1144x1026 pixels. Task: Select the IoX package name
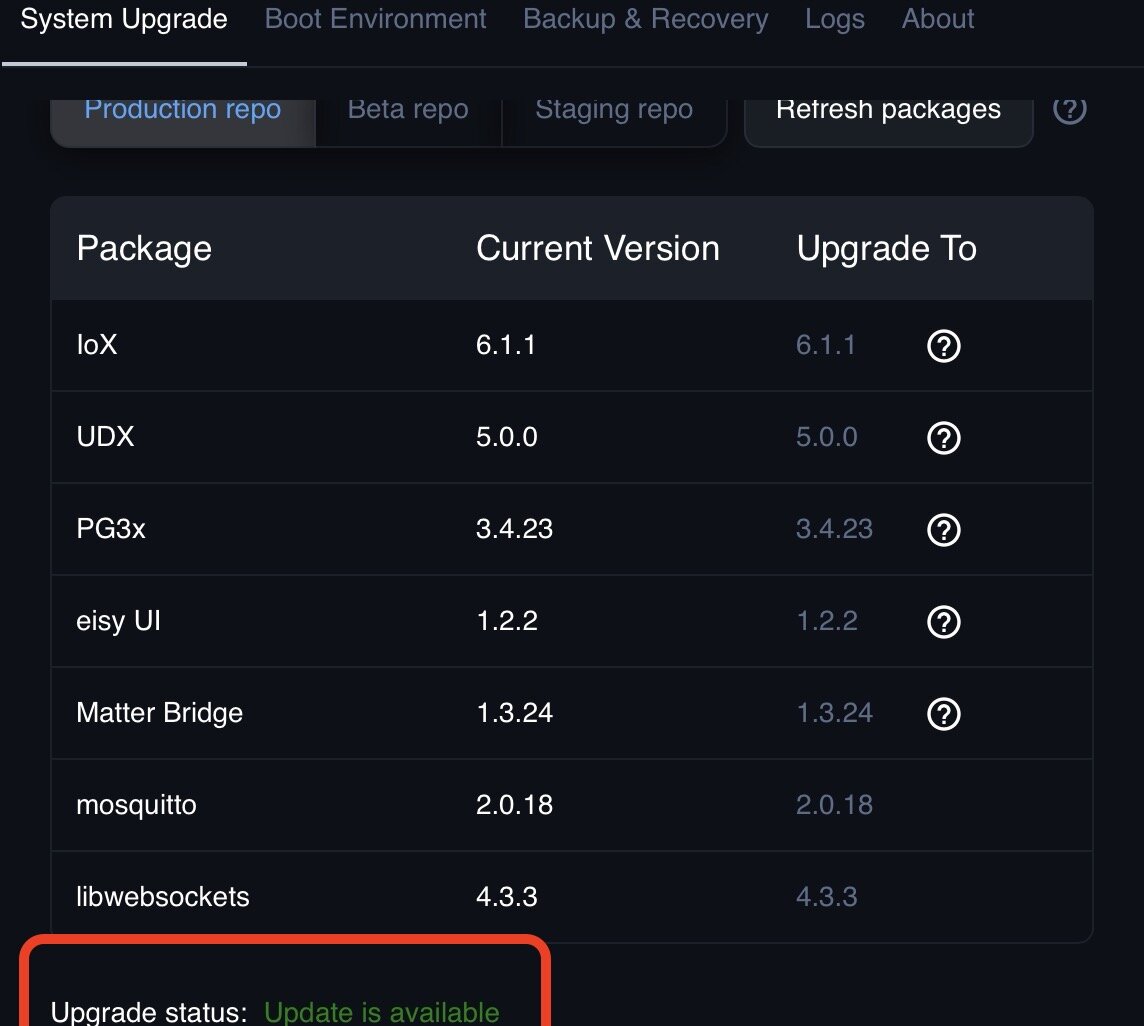96,344
